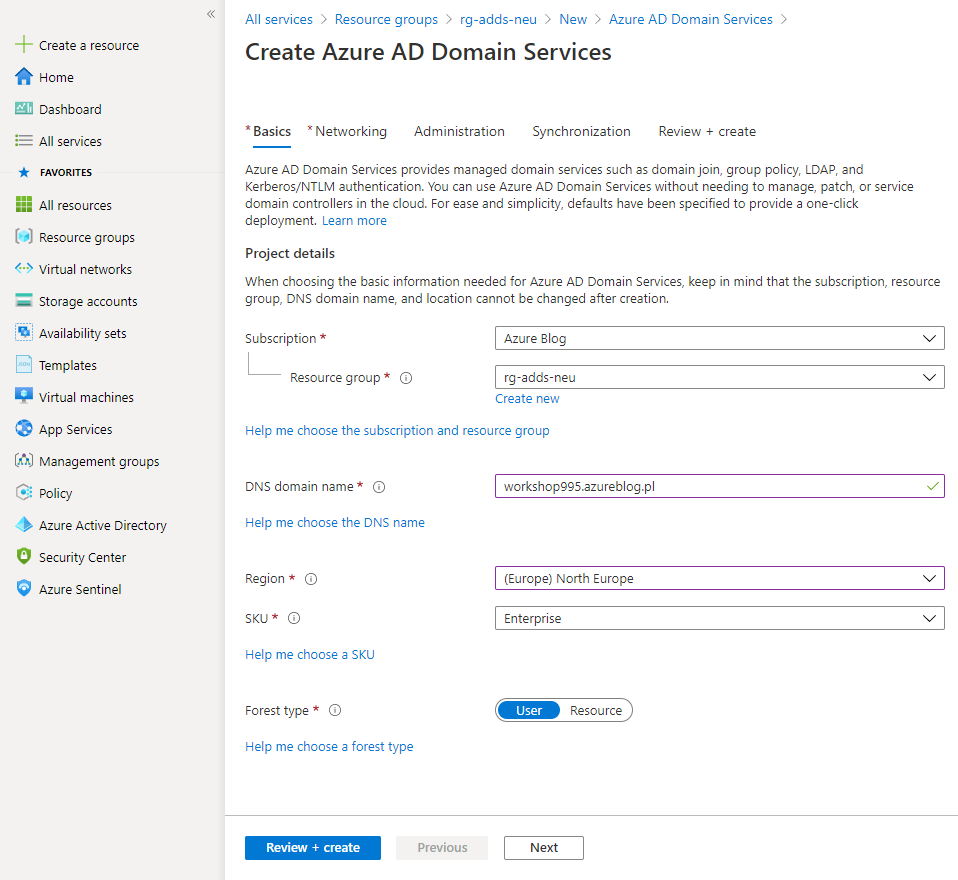Image resolution: width=958 pixels, height=880 pixels.
Task: Click the info icon beside Resource group
Action: [405, 377]
